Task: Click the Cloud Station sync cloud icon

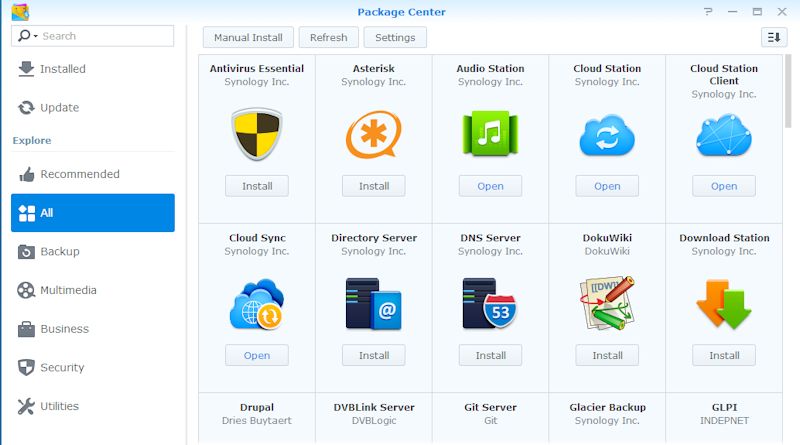Action: click(607, 136)
